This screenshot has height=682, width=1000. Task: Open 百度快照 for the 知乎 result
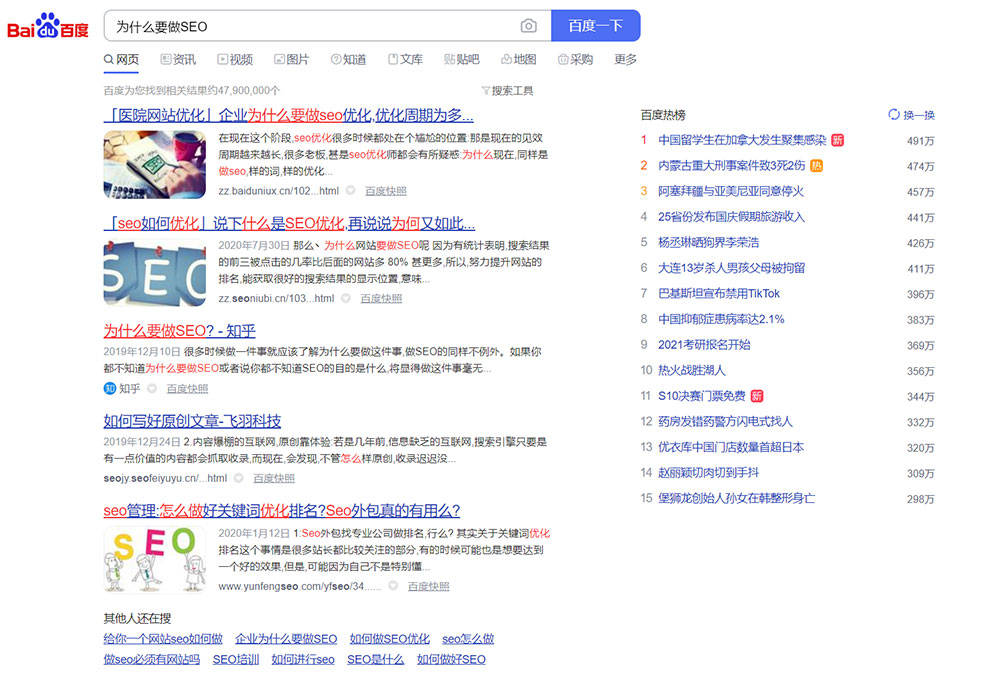(x=188, y=389)
